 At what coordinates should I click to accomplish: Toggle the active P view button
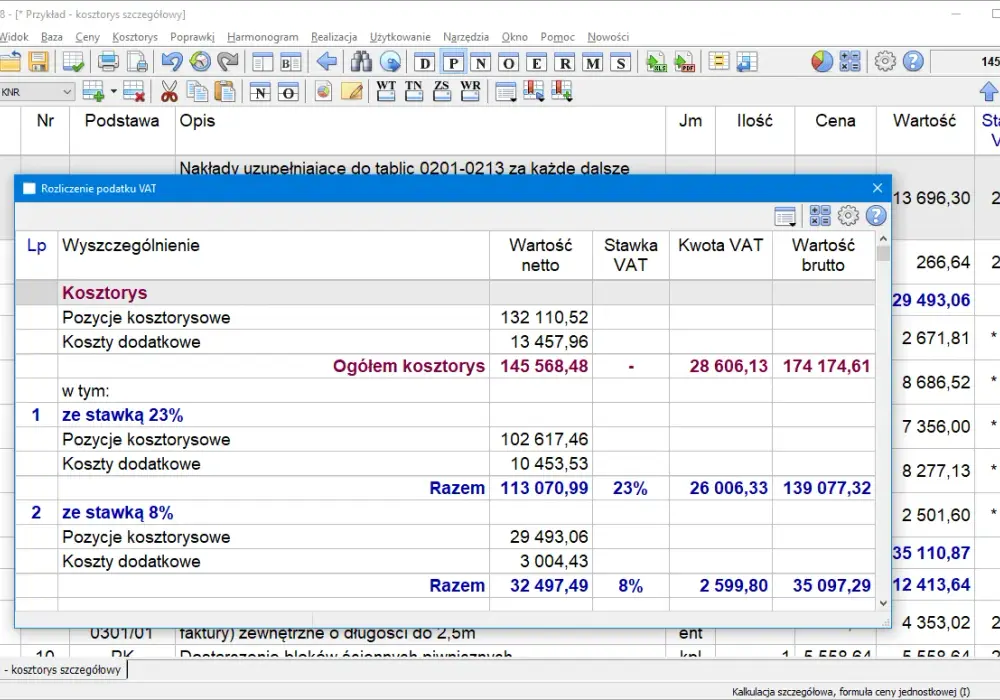click(453, 62)
